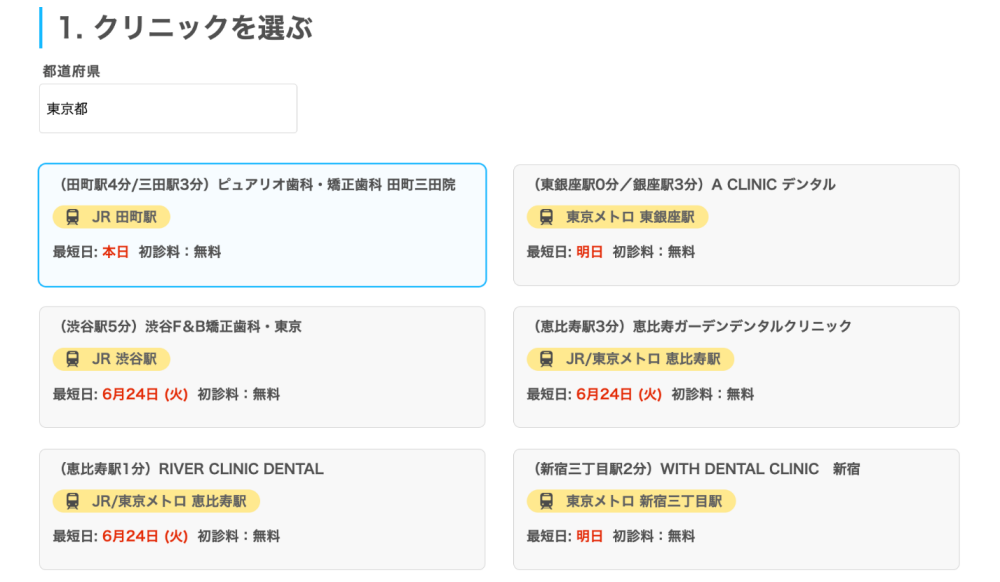Image resolution: width=1000 pixels, height=582 pixels.
Task: Click the train icon beside JR 田町駅
Action: [73, 217]
